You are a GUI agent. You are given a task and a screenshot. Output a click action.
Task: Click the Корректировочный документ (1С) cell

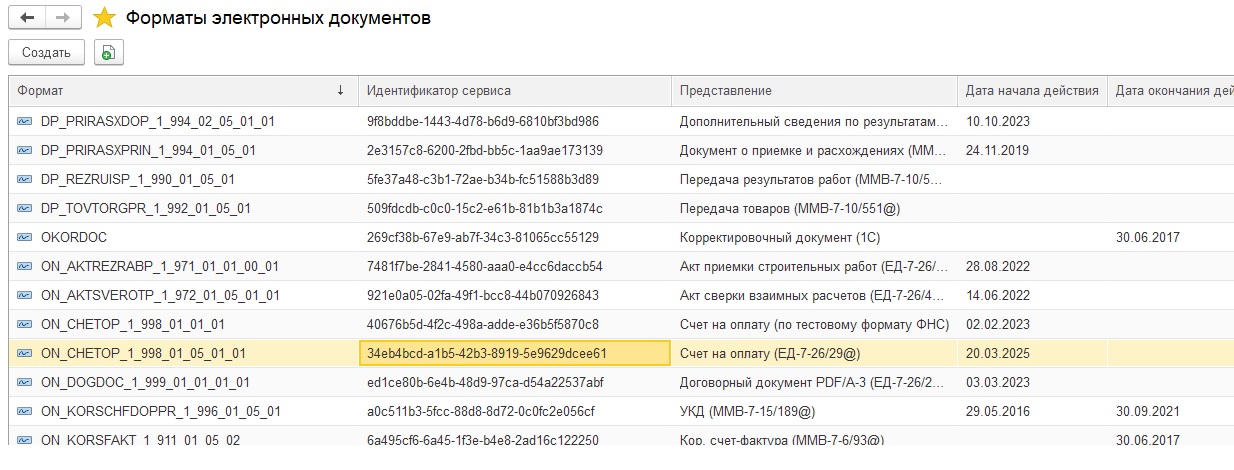click(779, 237)
